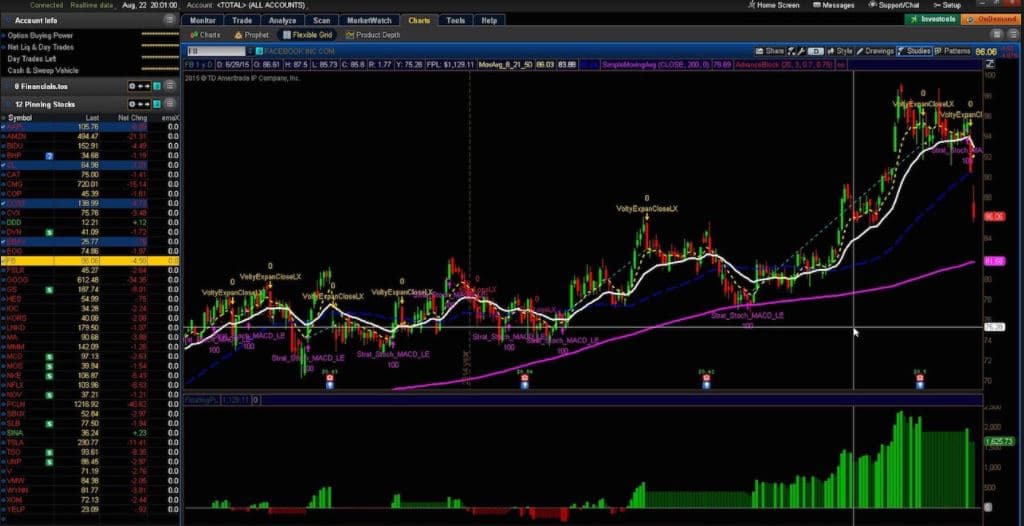Click the cyan color link square on 8 Financials.tos

157,86
